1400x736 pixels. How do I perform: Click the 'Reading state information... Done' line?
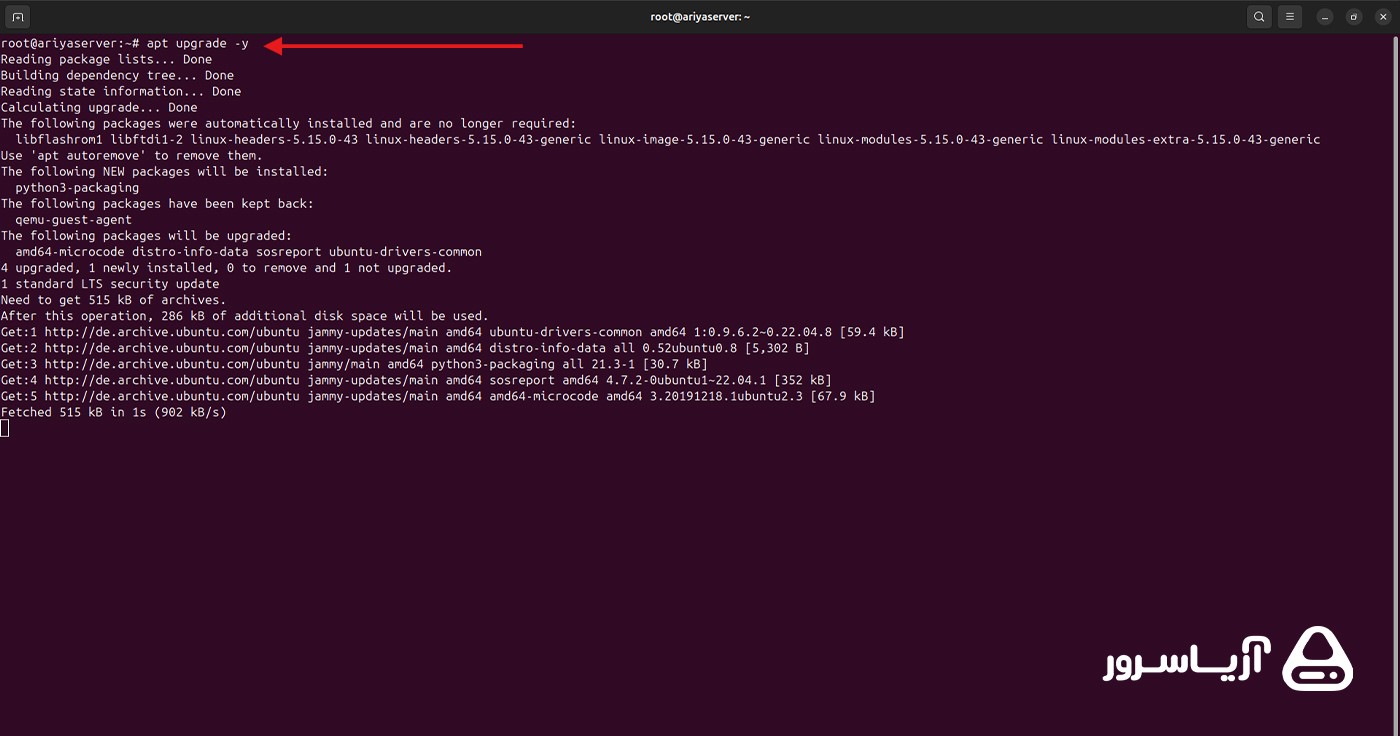pyautogui.click(x=121, y=91)
